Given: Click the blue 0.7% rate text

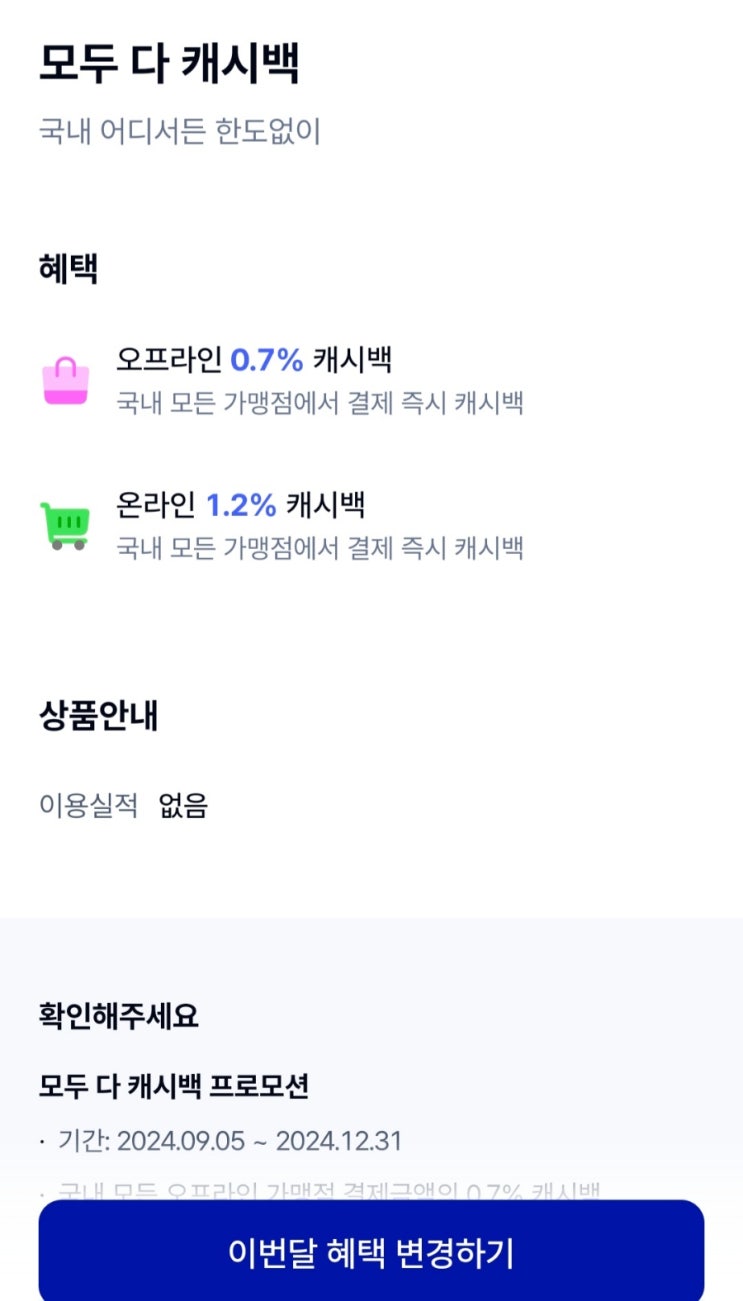Looking at the screenshot, I should (267, 358).
